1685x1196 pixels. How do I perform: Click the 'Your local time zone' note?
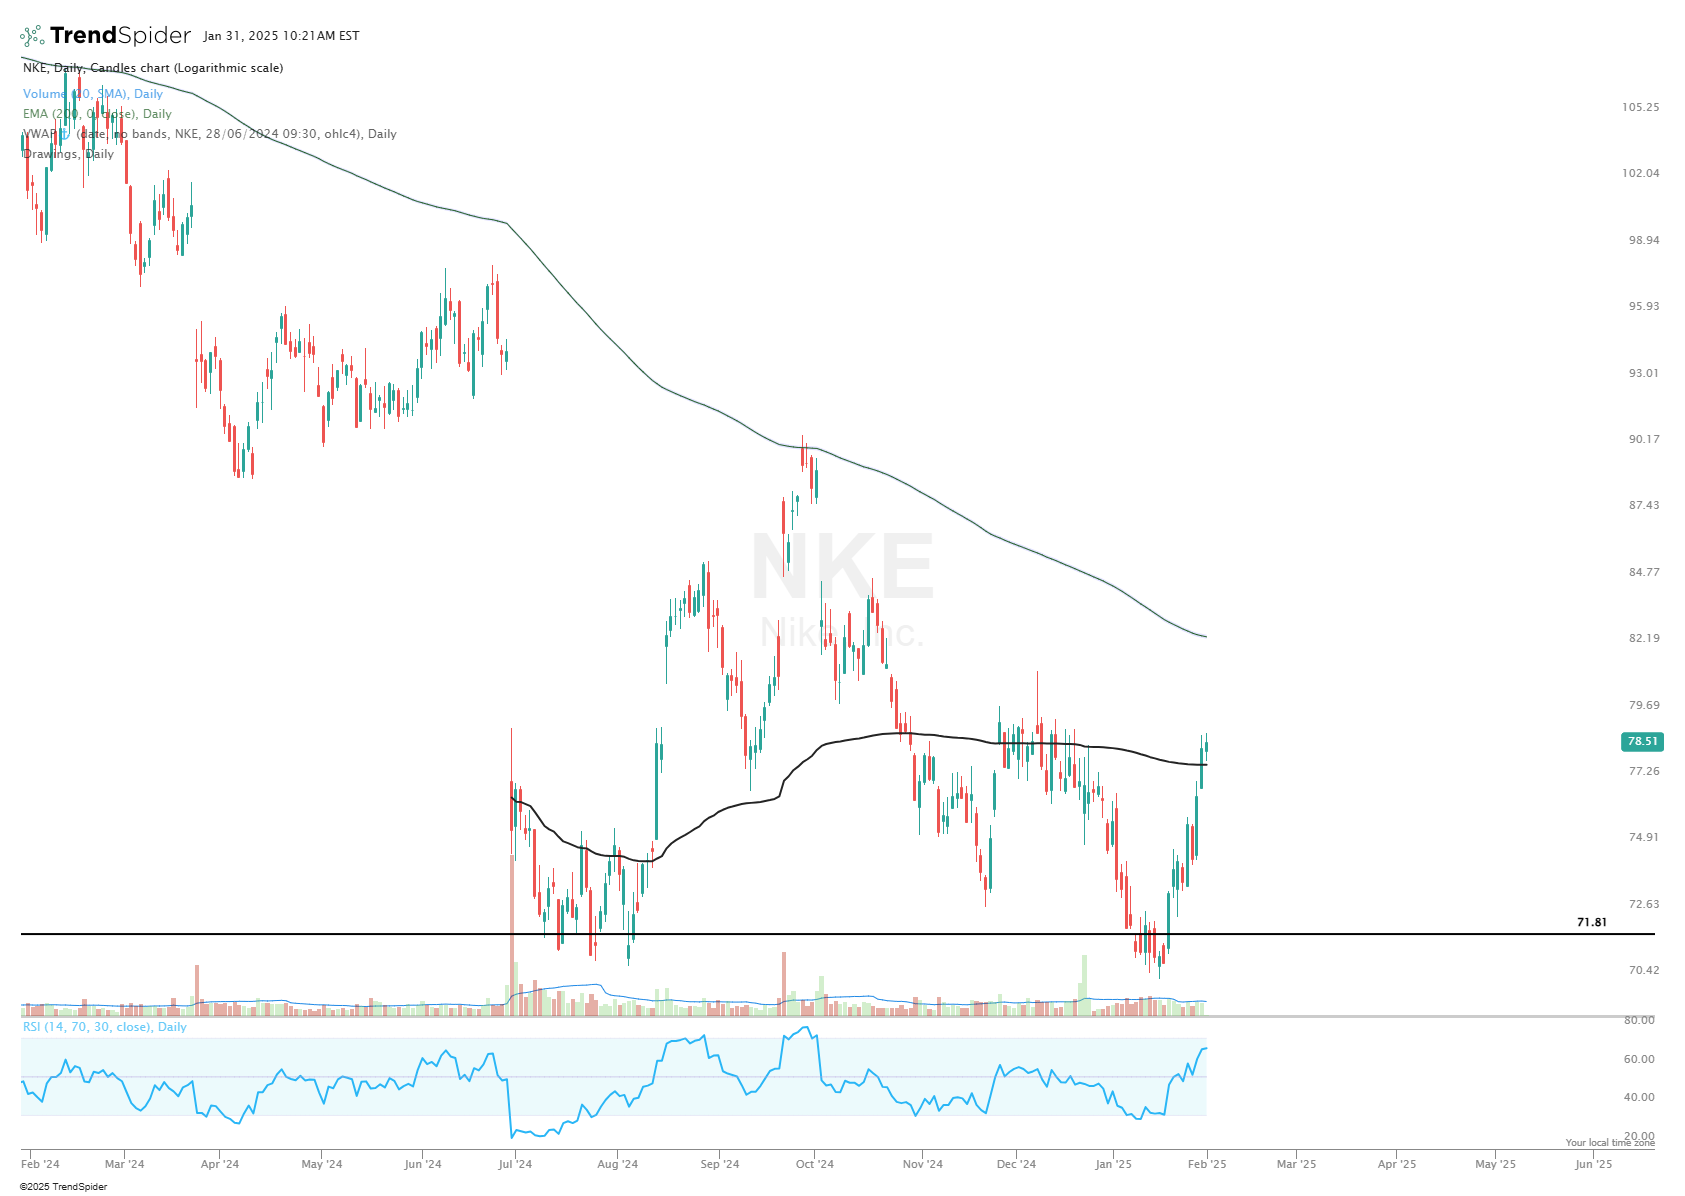(x=1610, y=1143)
